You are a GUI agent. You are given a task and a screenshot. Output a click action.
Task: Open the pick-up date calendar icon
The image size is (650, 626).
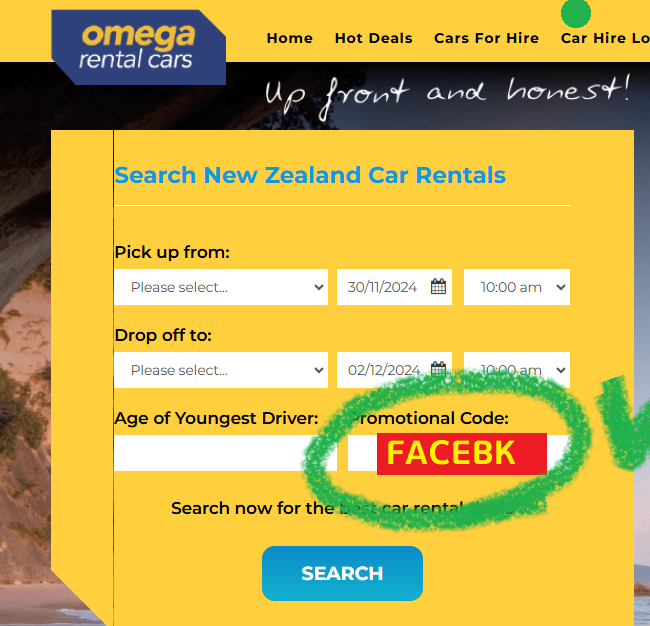pos(438,286)
